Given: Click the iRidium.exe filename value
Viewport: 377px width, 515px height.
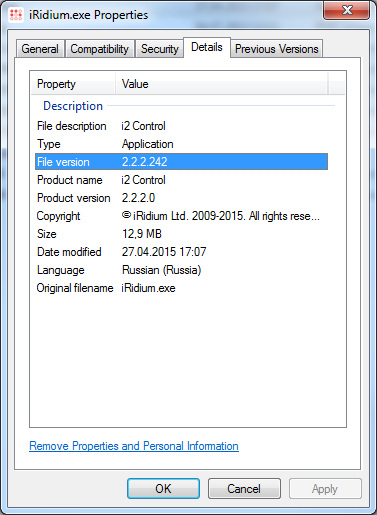Looking at the screenshot, I should point(148,288).
